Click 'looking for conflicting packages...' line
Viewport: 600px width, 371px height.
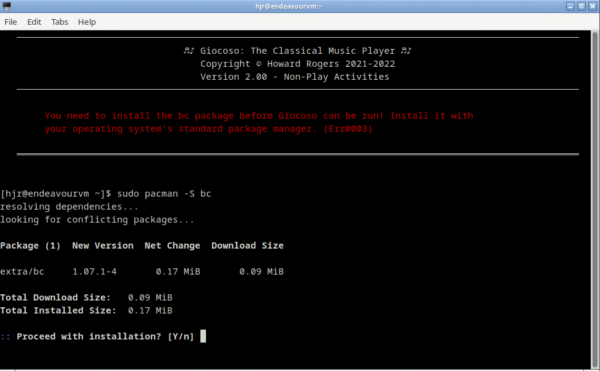97,220
